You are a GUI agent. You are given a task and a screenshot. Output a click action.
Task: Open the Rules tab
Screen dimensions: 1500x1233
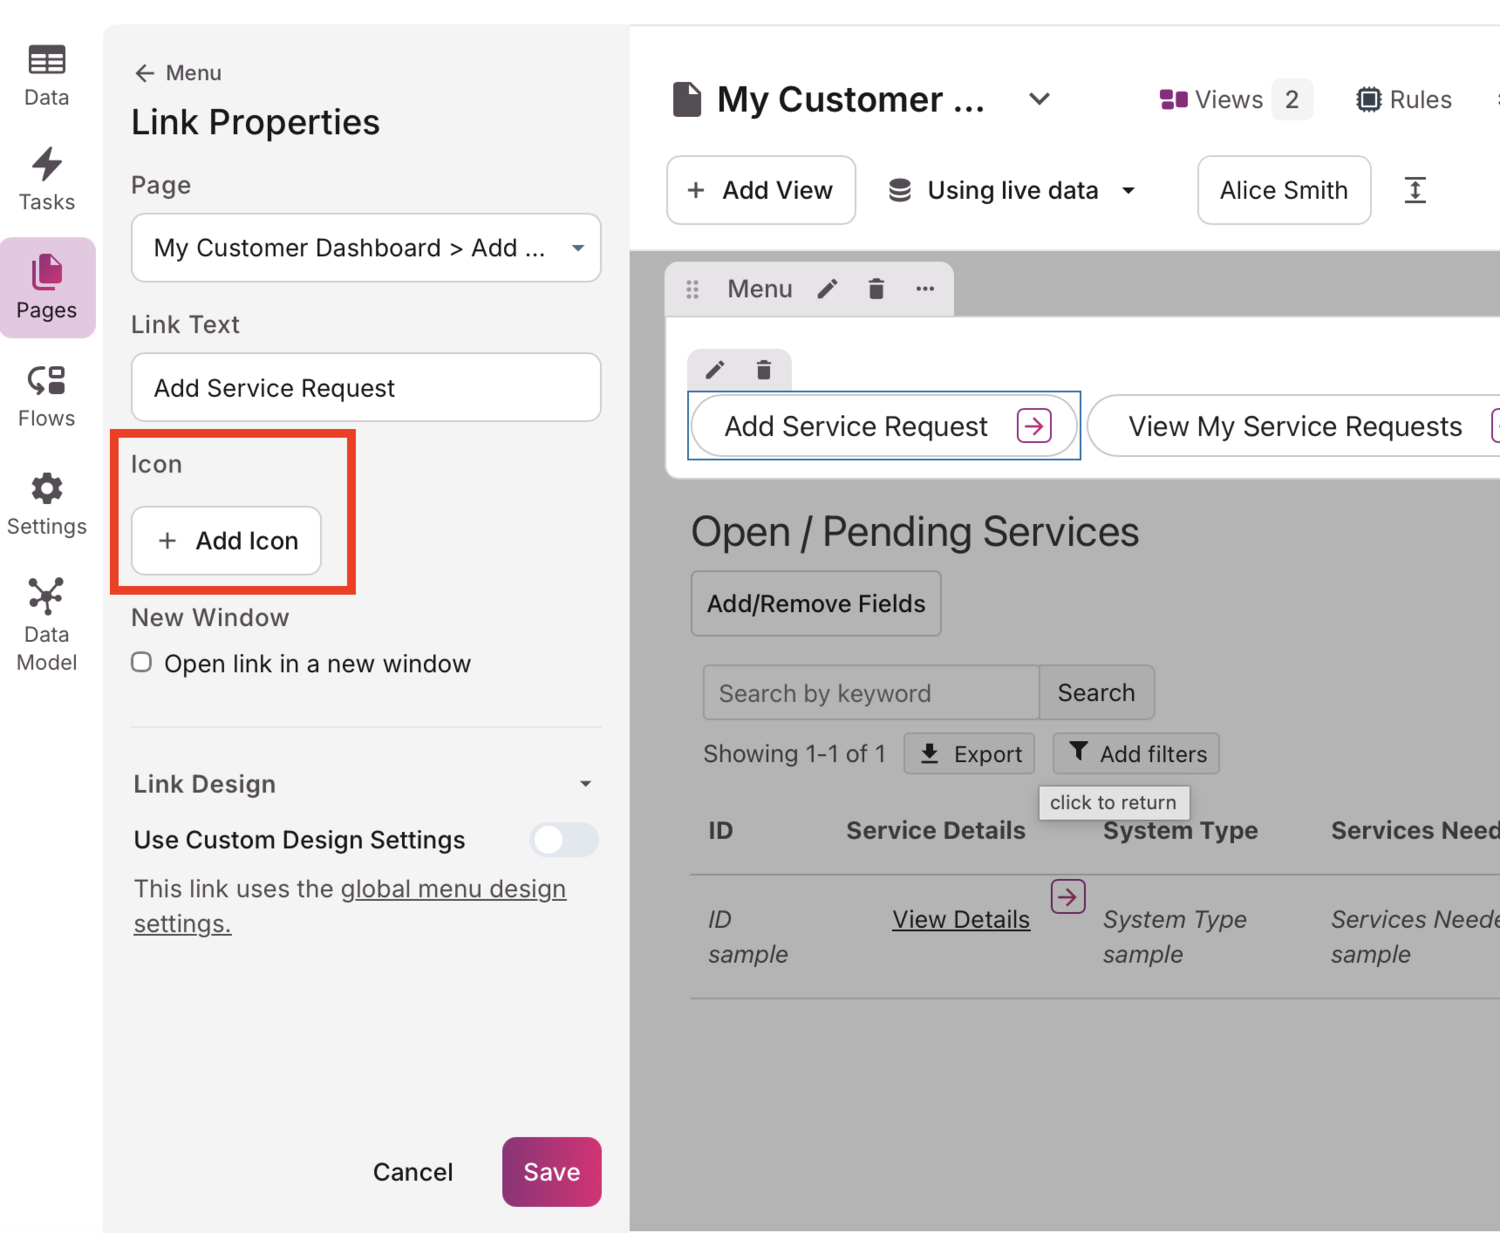pyautogui.click(x=1403, y=99)
